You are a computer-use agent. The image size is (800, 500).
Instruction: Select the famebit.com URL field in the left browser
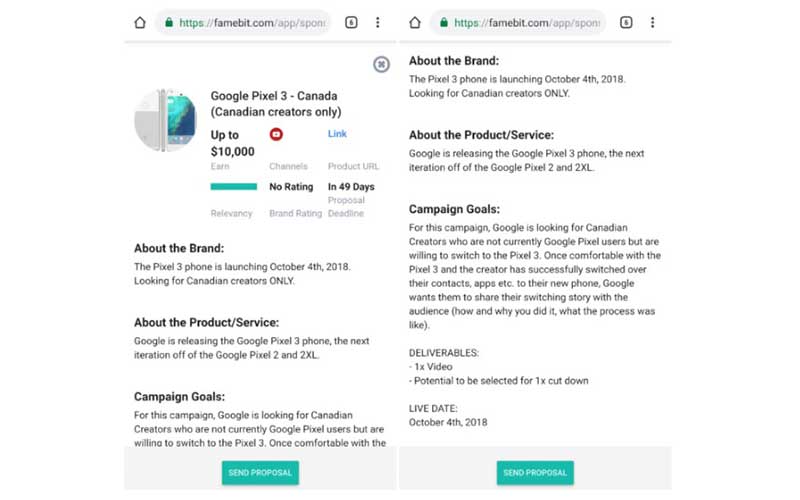pos(255,23)
